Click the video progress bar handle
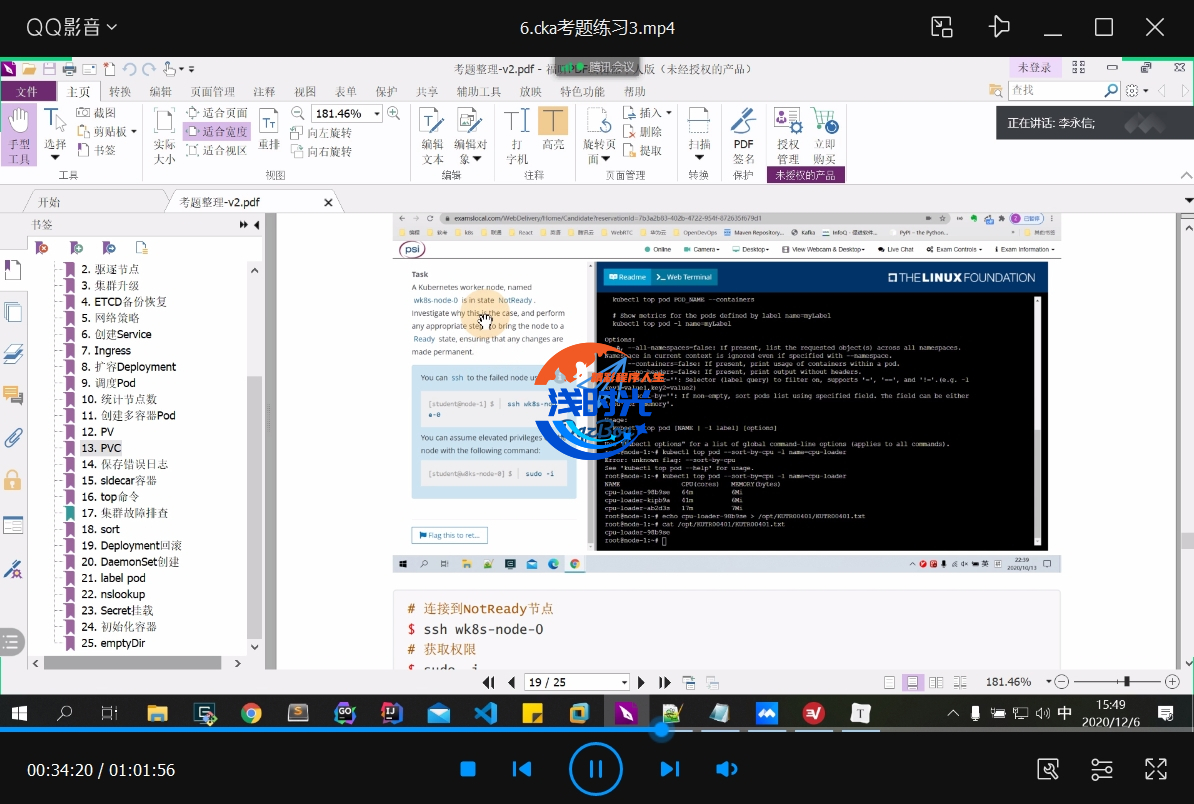Viewport: 1194px width, 804px height. click(661, 731)
